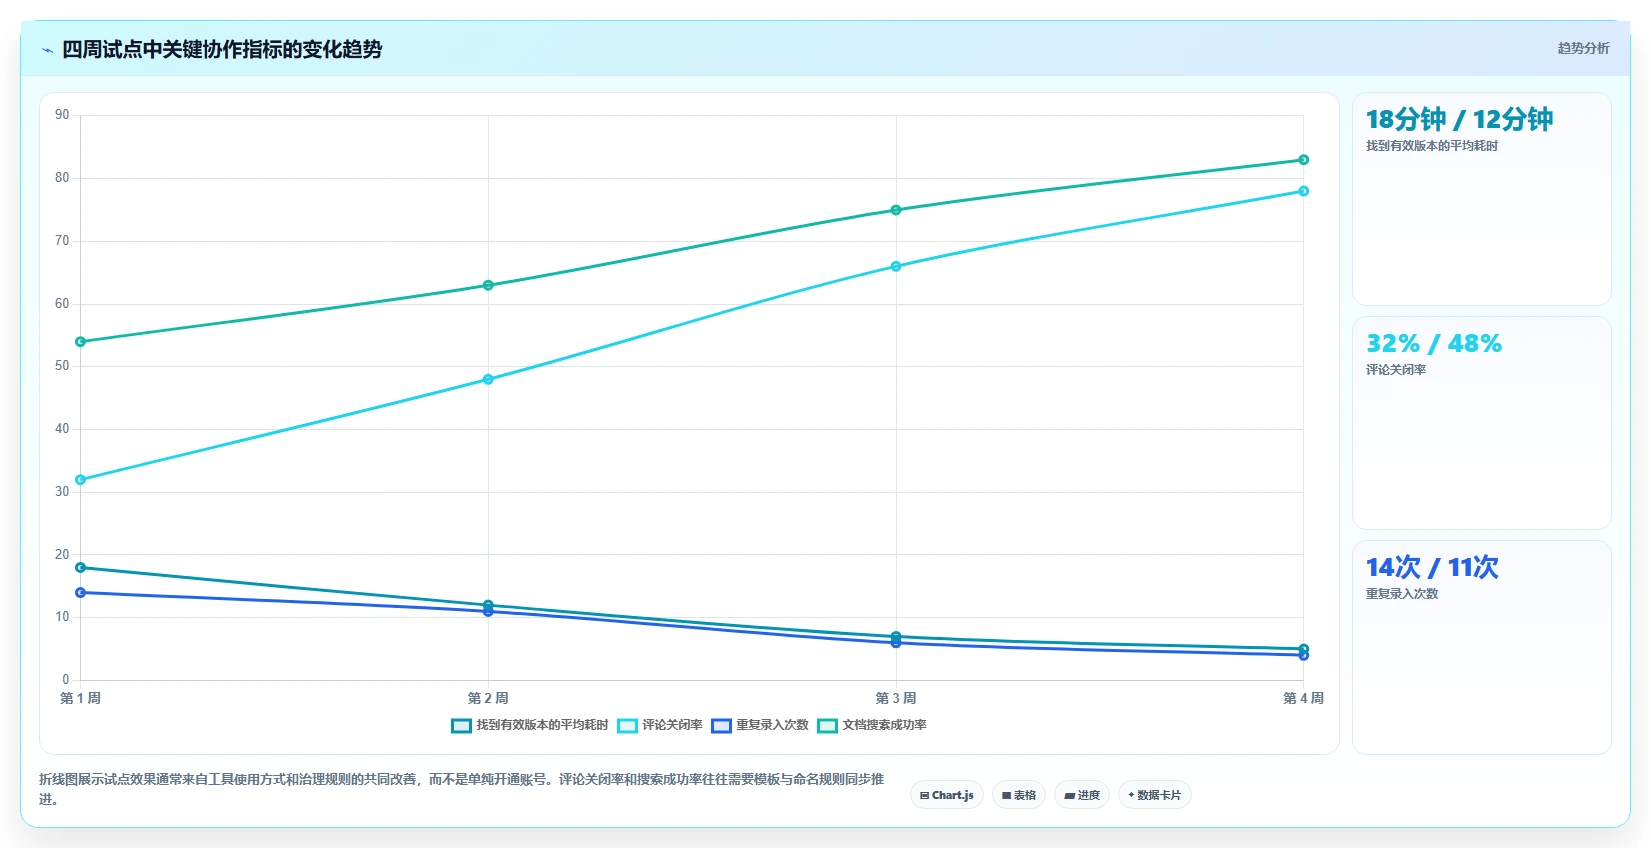Click the y-axis value 50
The height and width of the screenshot is (848, 1651).
(62, 366)
